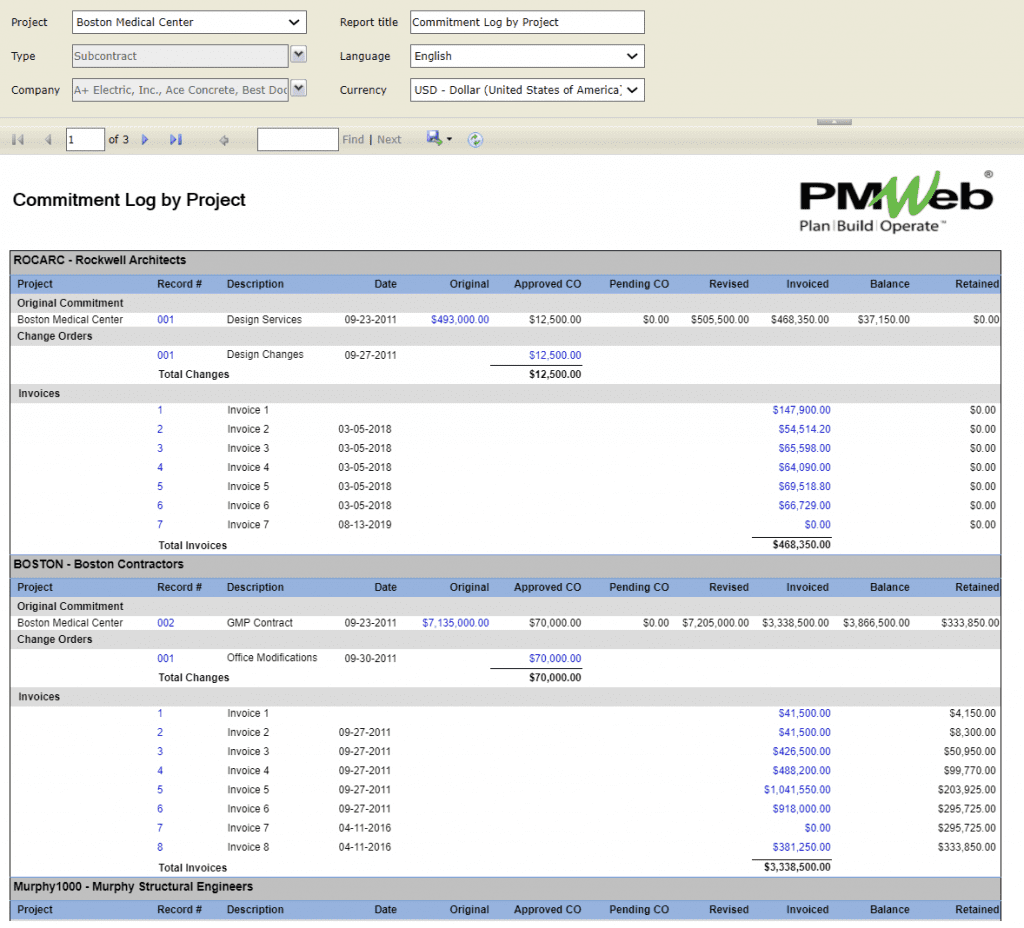Expand the Type dropdown arrow
The image size is (1024, 928).
pyautogui.click(x=298, y=55)
